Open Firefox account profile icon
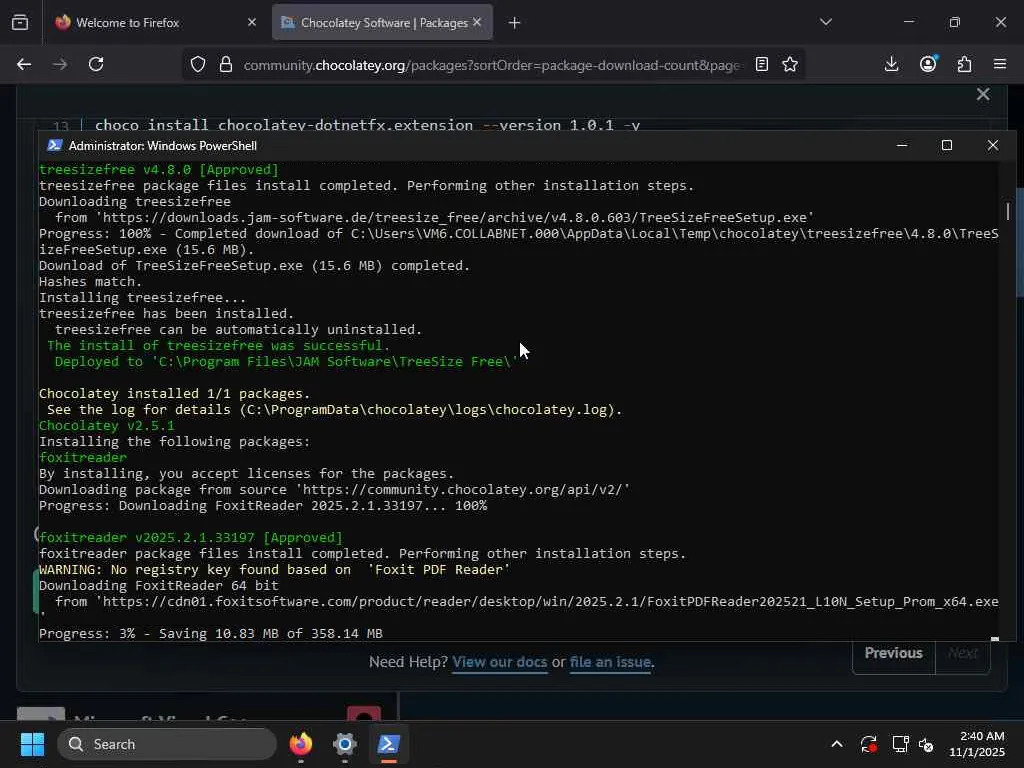 click(x=928, y=64)
